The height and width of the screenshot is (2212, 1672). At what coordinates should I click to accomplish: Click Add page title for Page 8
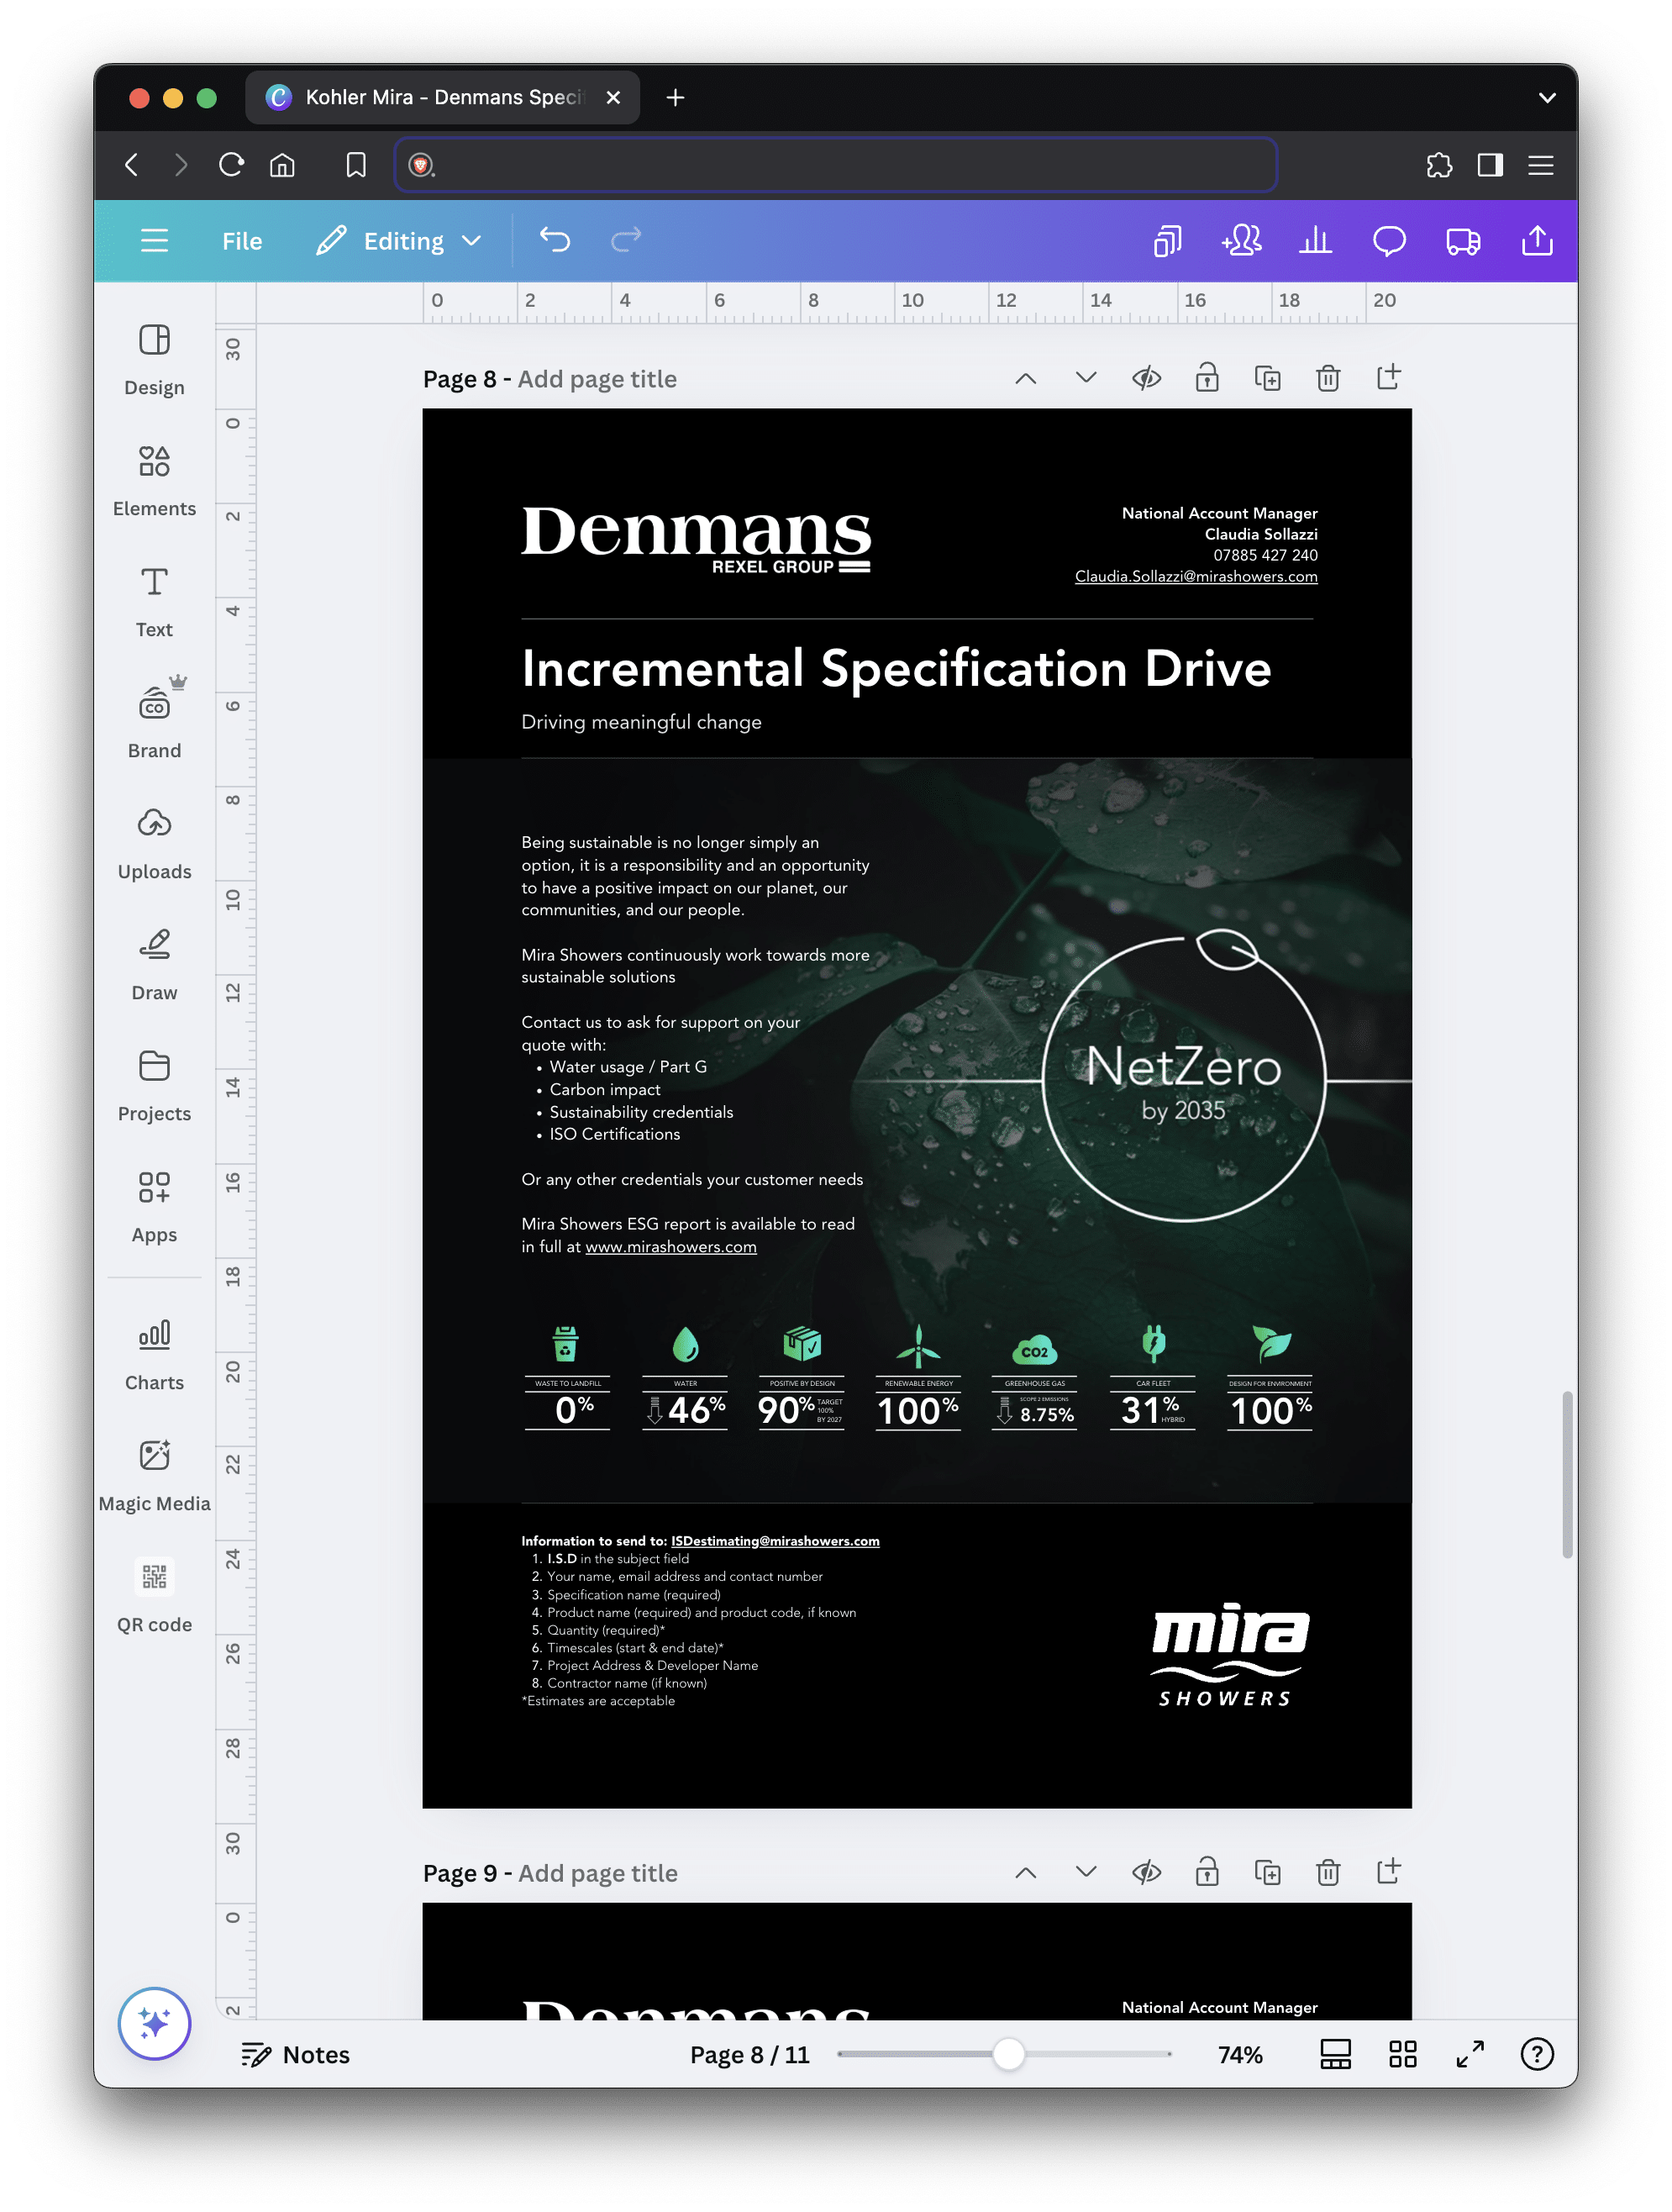597,379
